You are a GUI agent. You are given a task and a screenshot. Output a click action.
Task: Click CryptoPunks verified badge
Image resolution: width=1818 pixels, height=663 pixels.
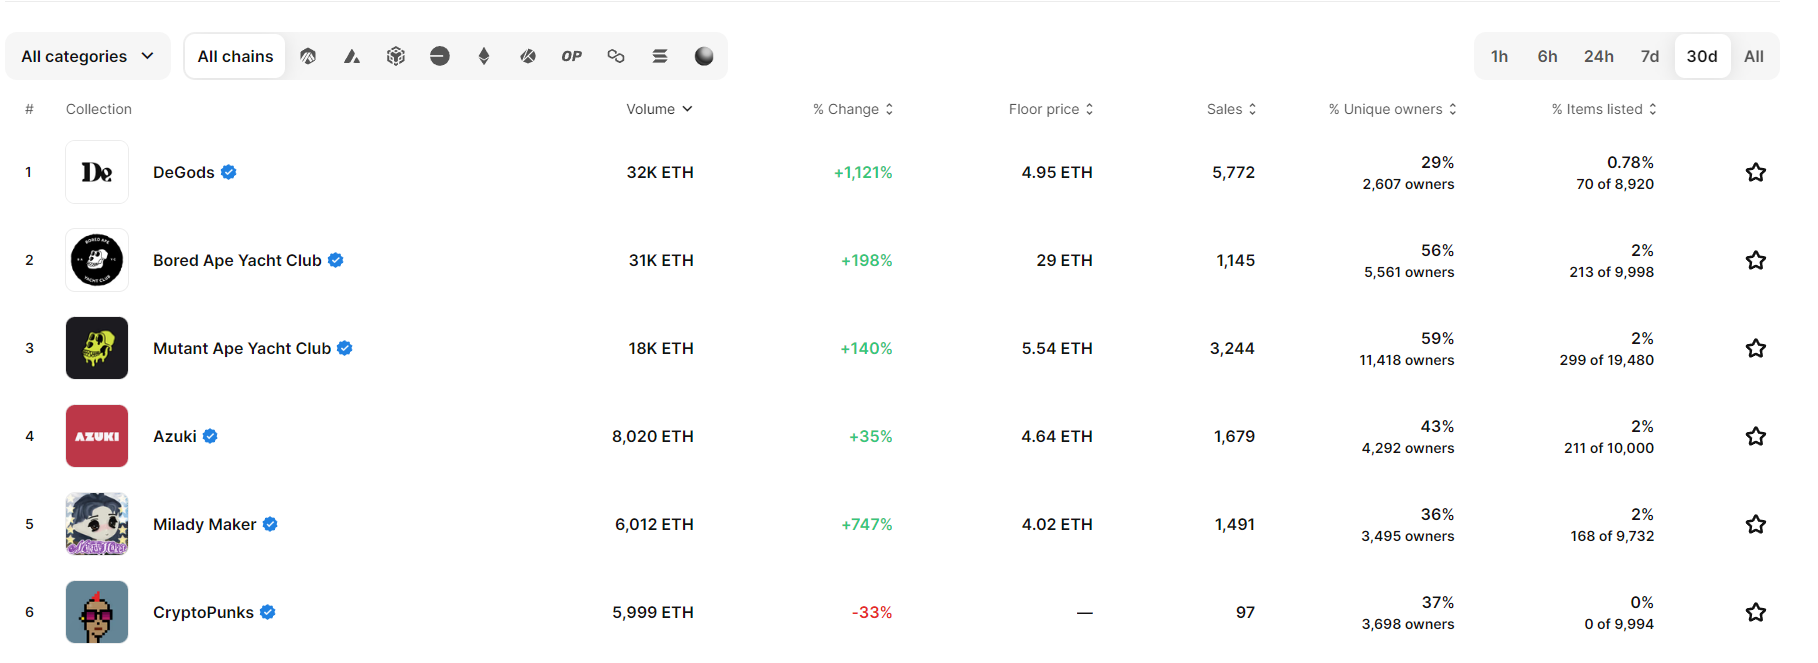tap(268, 612)
